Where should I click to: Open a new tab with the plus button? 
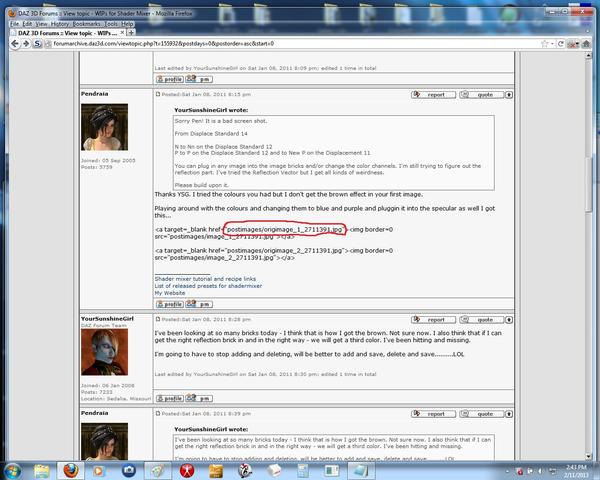[131, 33]
